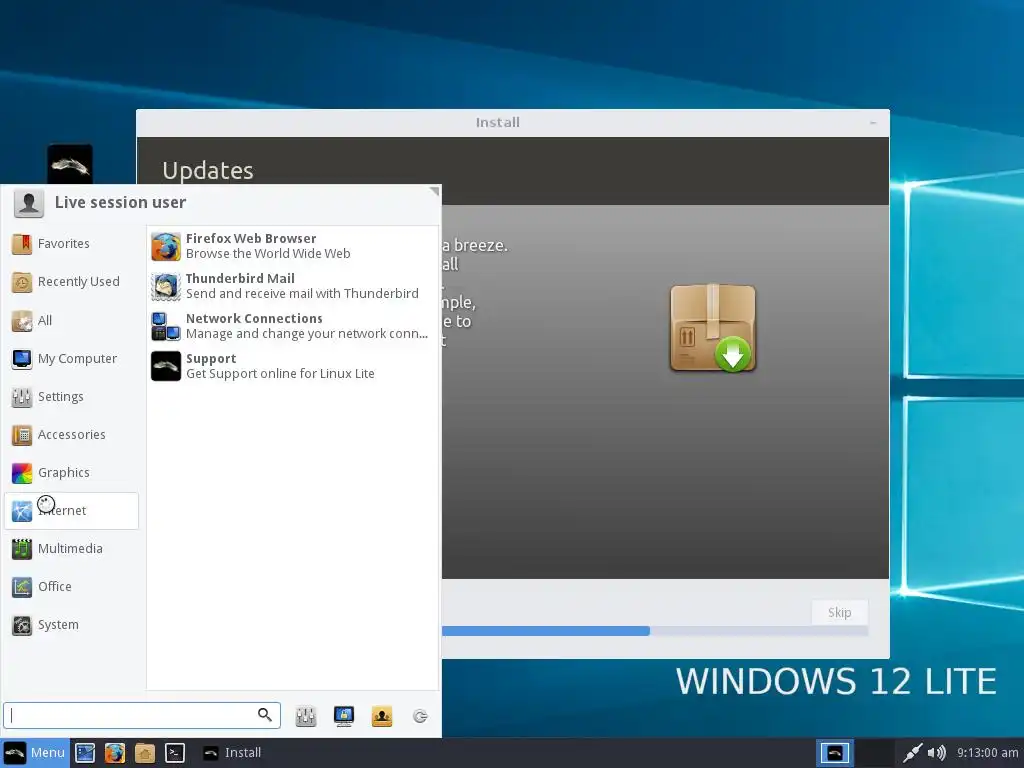Click the volume speaker tray icon
The height and width of the screenshot is (768, 1024).
(936, 753)
